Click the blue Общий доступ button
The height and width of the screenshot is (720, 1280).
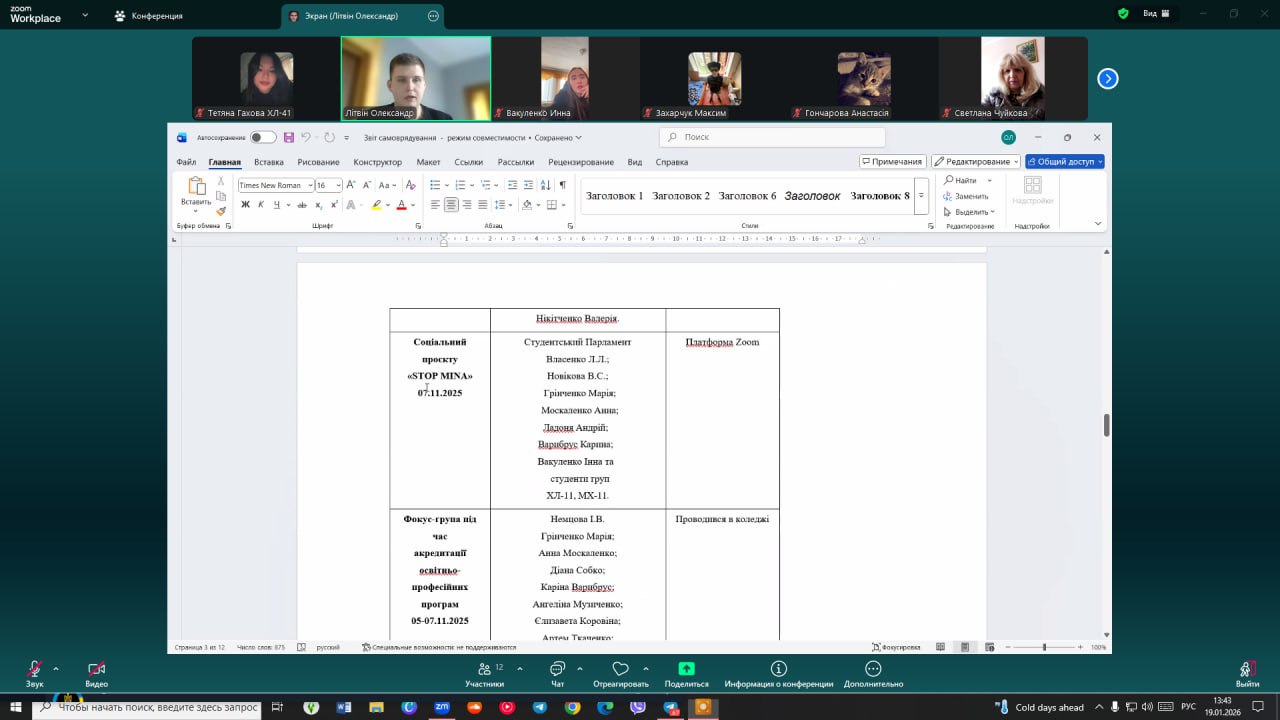(1064, 162)
